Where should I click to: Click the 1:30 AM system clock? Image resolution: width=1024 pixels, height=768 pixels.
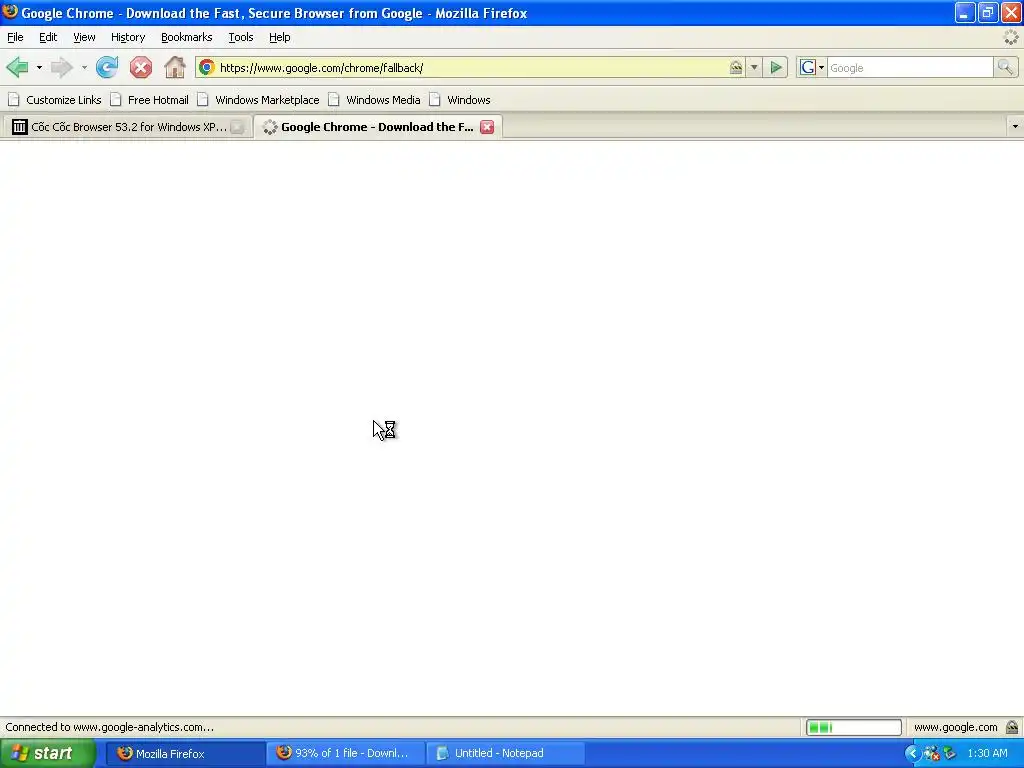[x=987, y=753]
